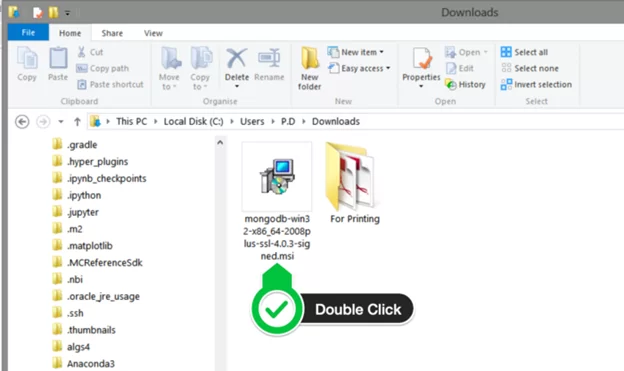This screenshot has width=624, height=371.
Task: Click Invert selection in the ribbon
Action: (536, 84)
